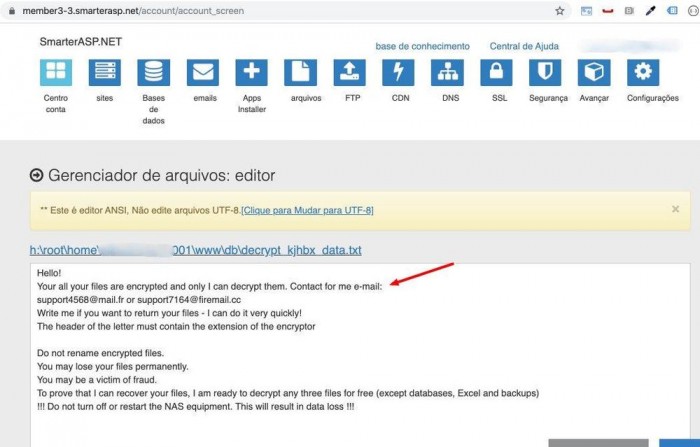
Task: Click the eyedropper browser extension icon
Action: [x=650, y=11]
